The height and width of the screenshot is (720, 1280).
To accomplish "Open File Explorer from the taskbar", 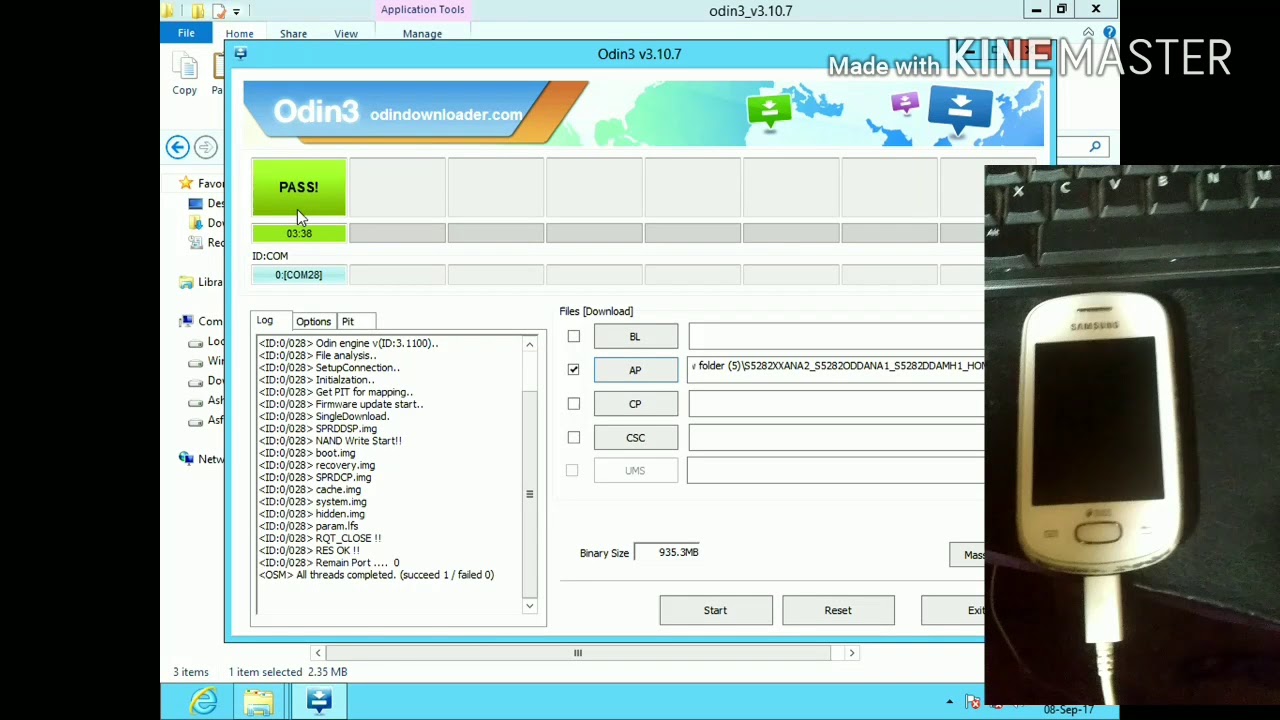I will [x=258, y=701].
